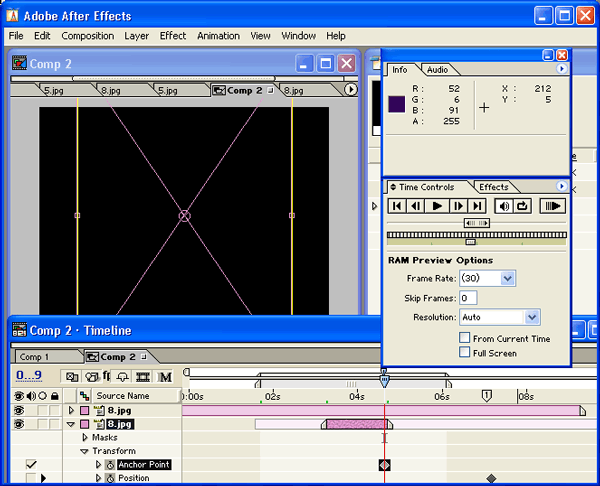
Task: Toggle the Anchor Point stopwatch
Action: pyautogui.click(x=110, y=465)
